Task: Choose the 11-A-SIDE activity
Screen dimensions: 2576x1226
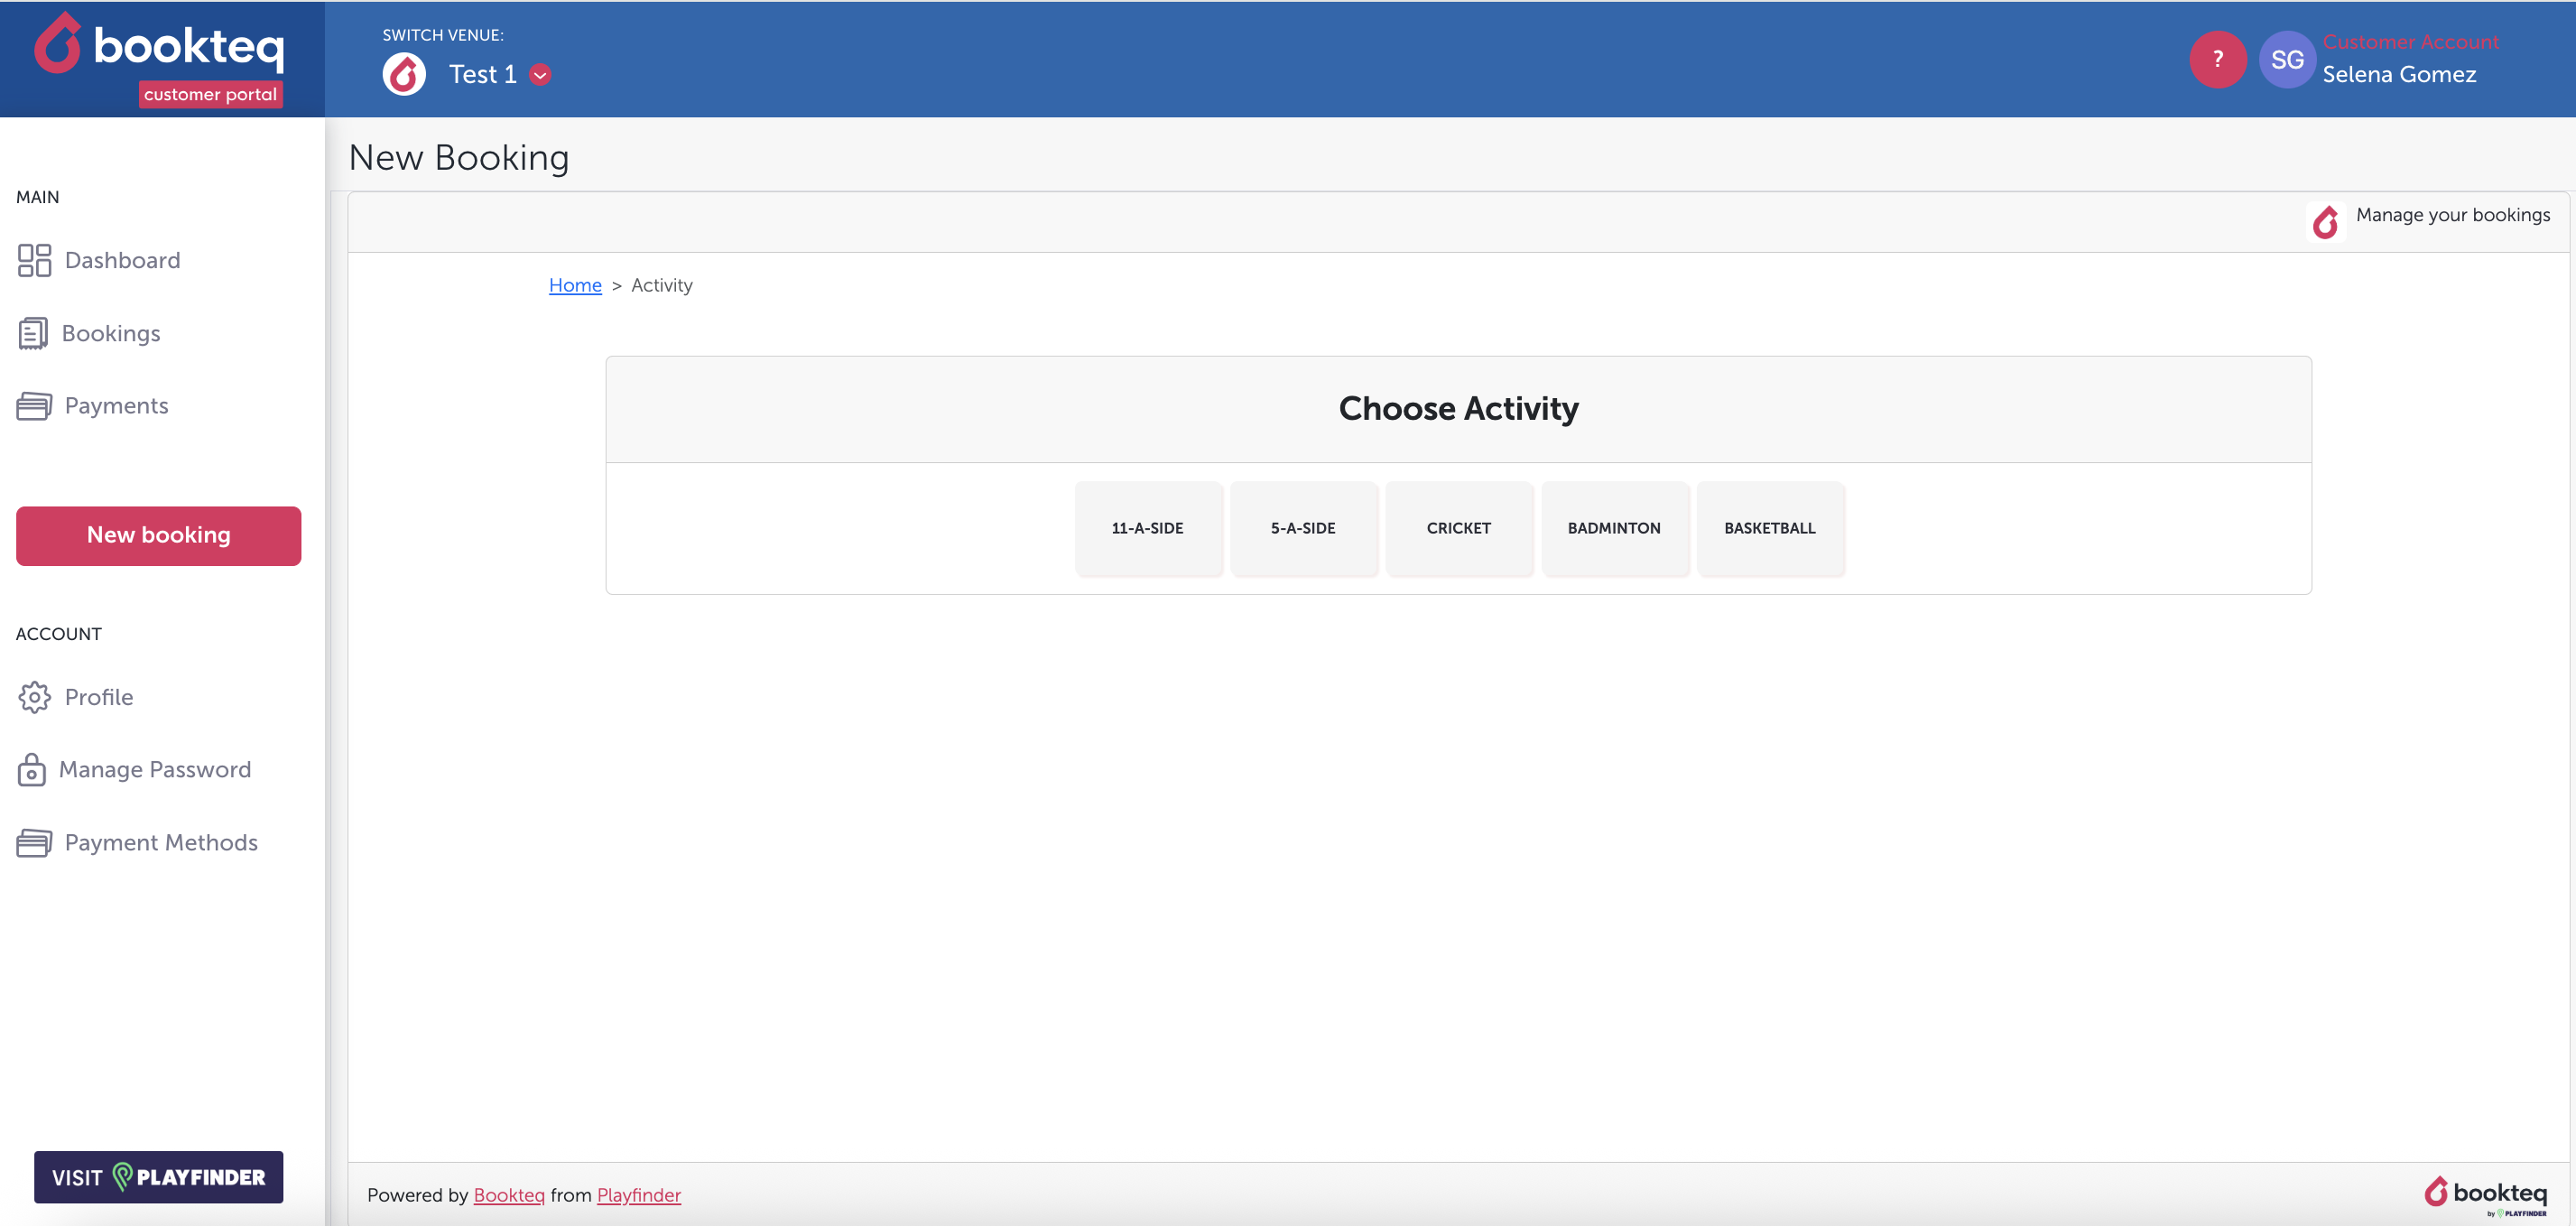Action: [1147, 528]
